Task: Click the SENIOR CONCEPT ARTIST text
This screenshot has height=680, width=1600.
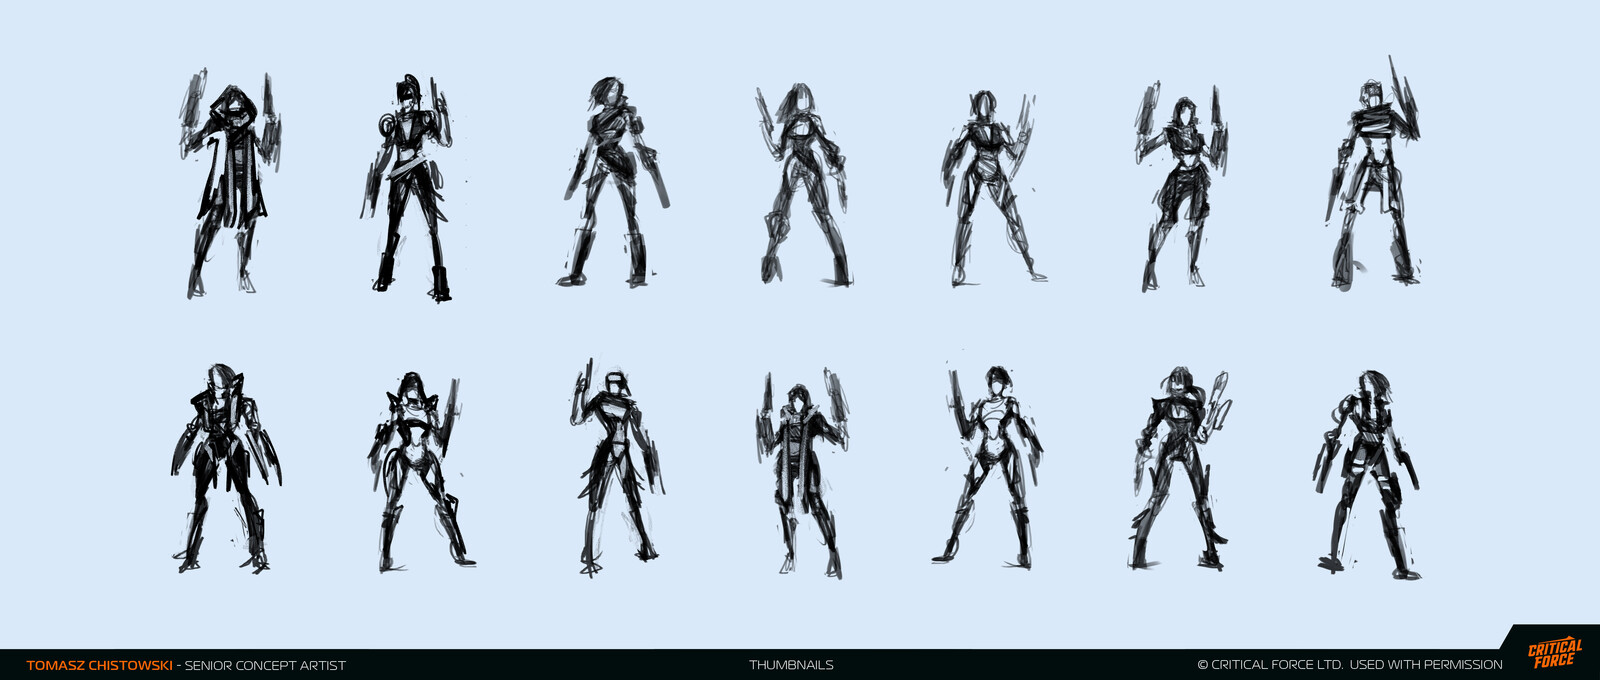Action: point(265,665)
